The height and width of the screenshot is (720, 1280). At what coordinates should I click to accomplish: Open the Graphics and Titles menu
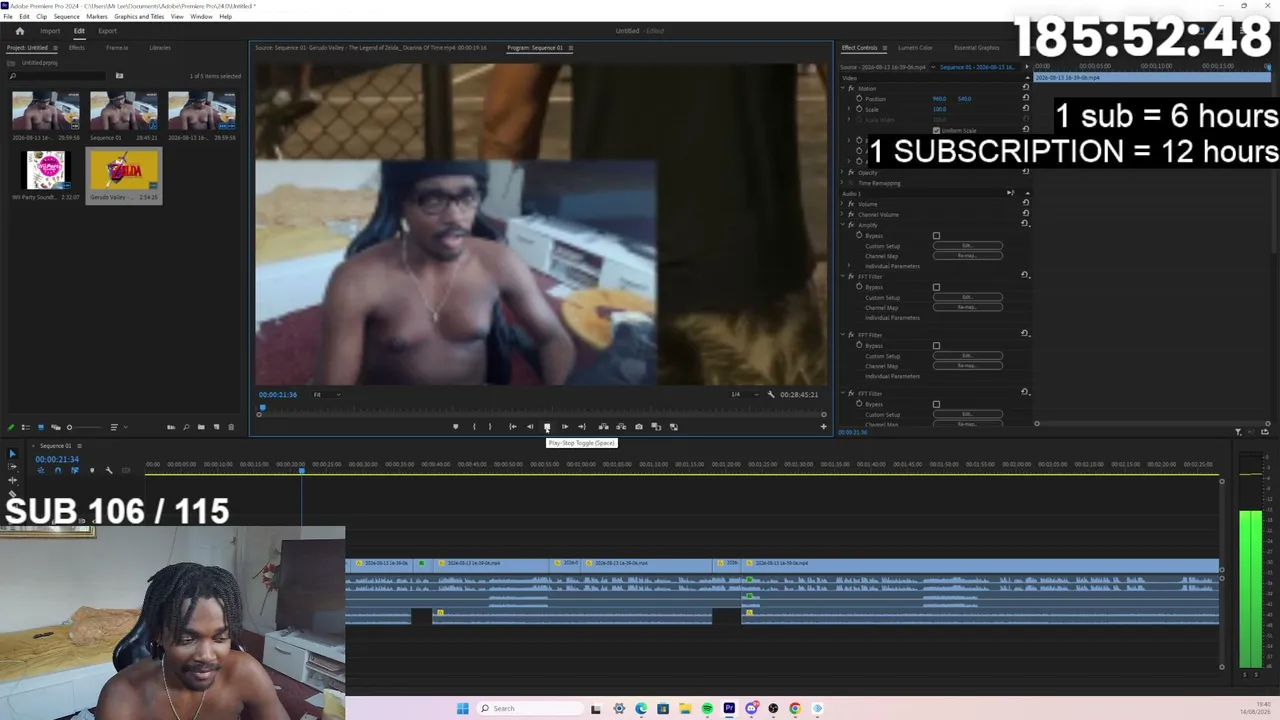point(139,17)
